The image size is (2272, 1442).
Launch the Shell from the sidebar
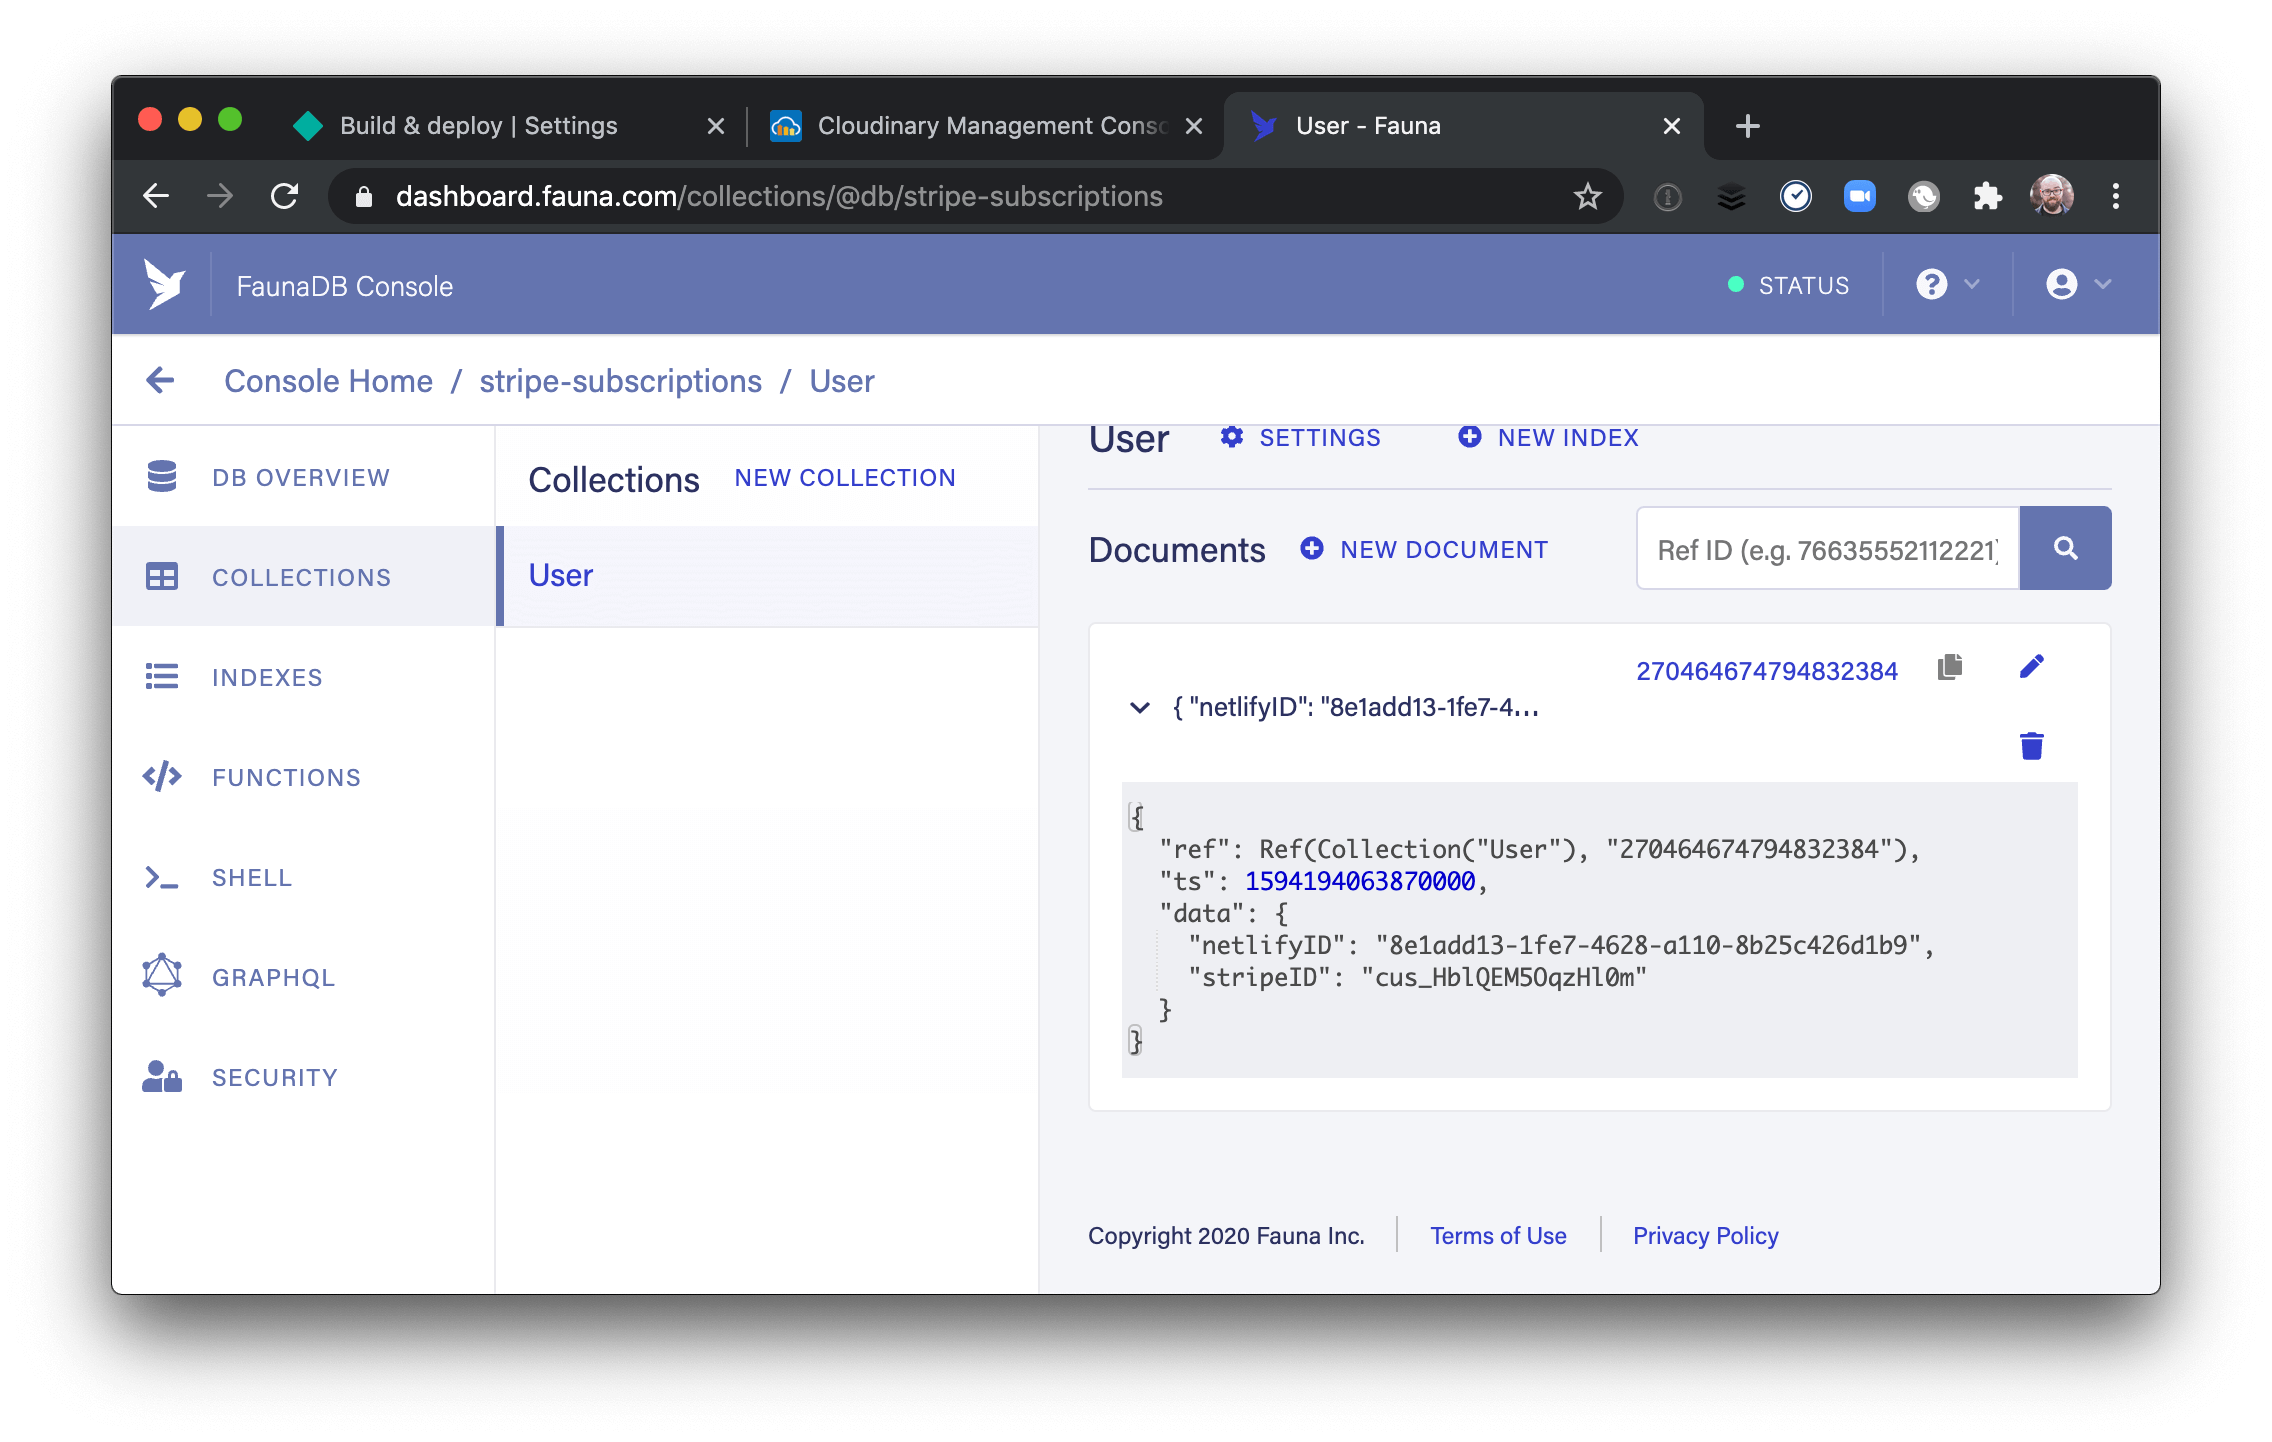pyautogui.click(x=251, y=877)
